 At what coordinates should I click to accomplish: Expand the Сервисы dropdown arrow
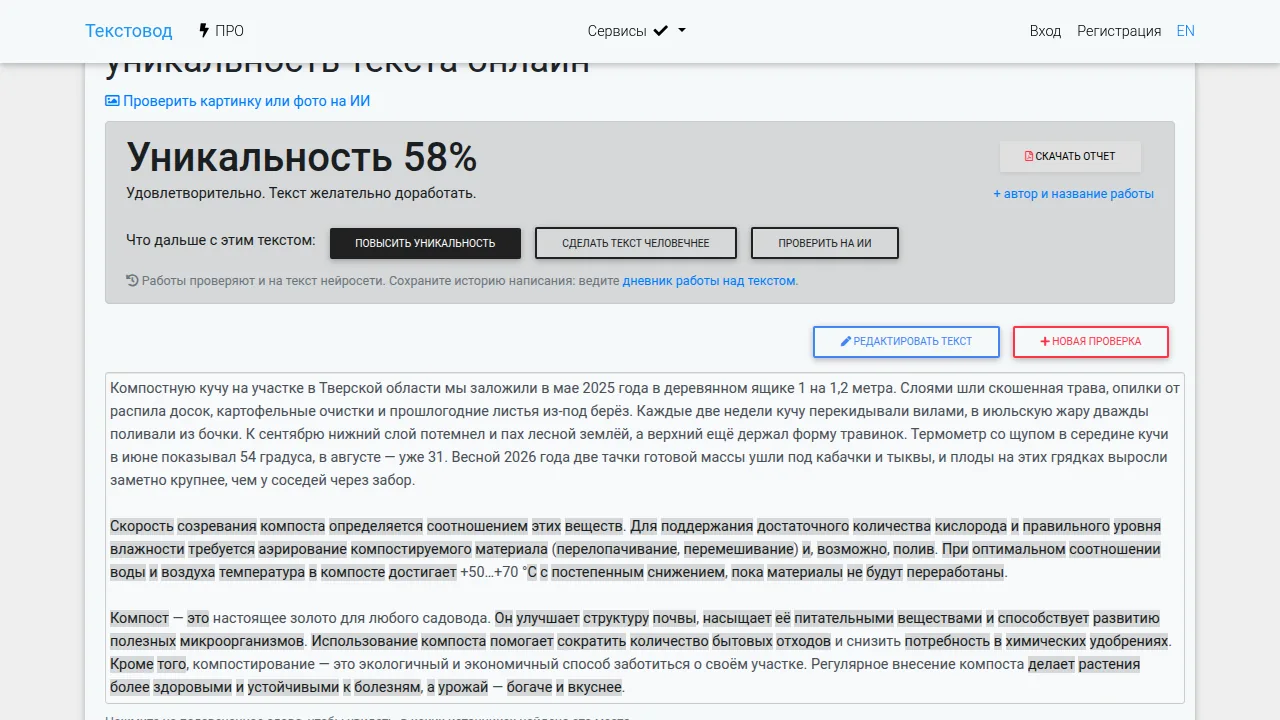[682, 31]
